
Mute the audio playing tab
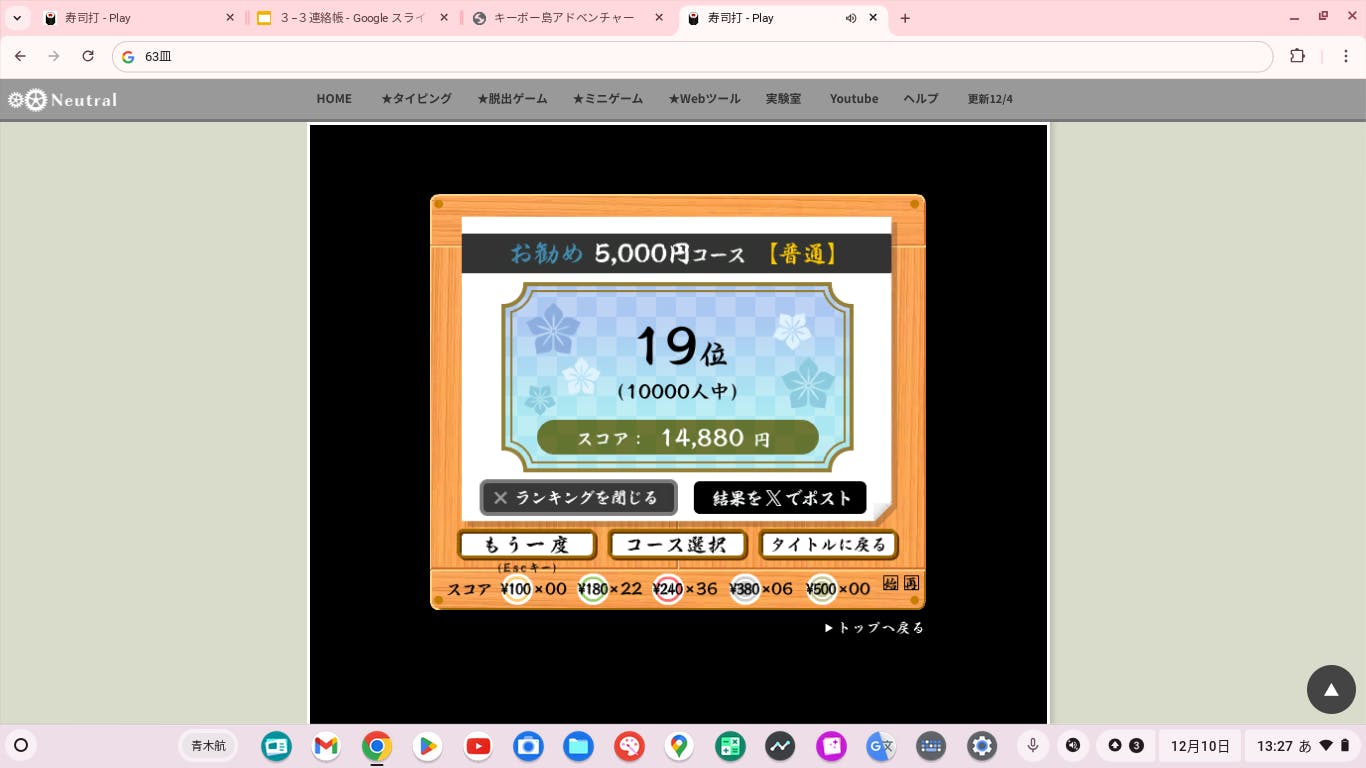[x=851, y=18]
